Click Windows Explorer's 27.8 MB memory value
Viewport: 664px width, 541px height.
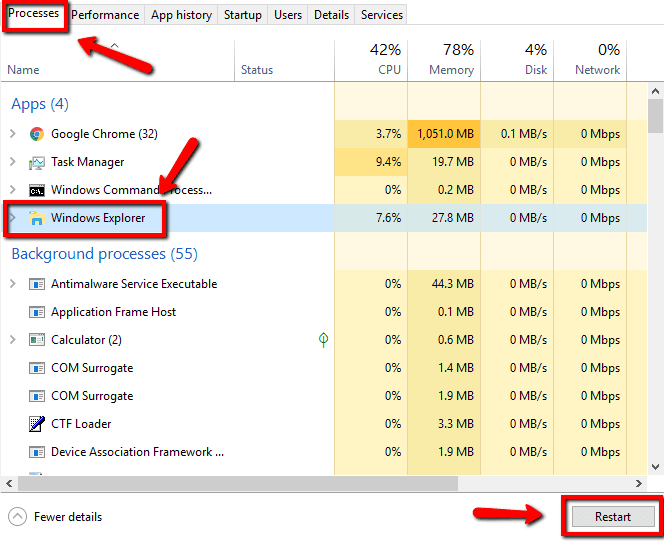point(453,218)
